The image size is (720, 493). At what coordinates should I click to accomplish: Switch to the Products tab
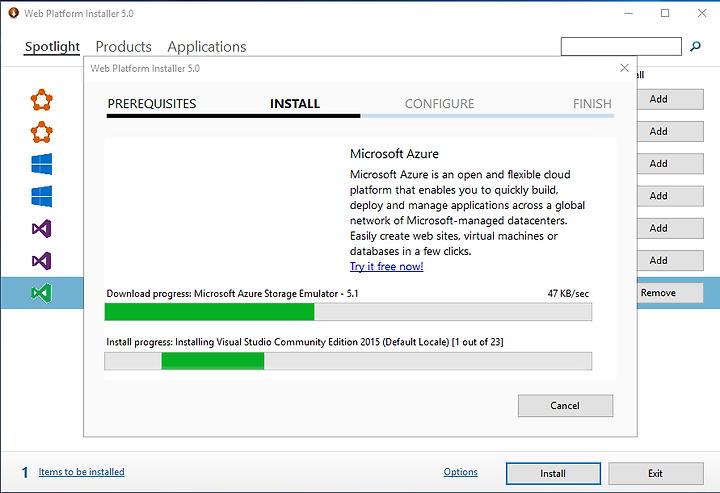[124, 47]
